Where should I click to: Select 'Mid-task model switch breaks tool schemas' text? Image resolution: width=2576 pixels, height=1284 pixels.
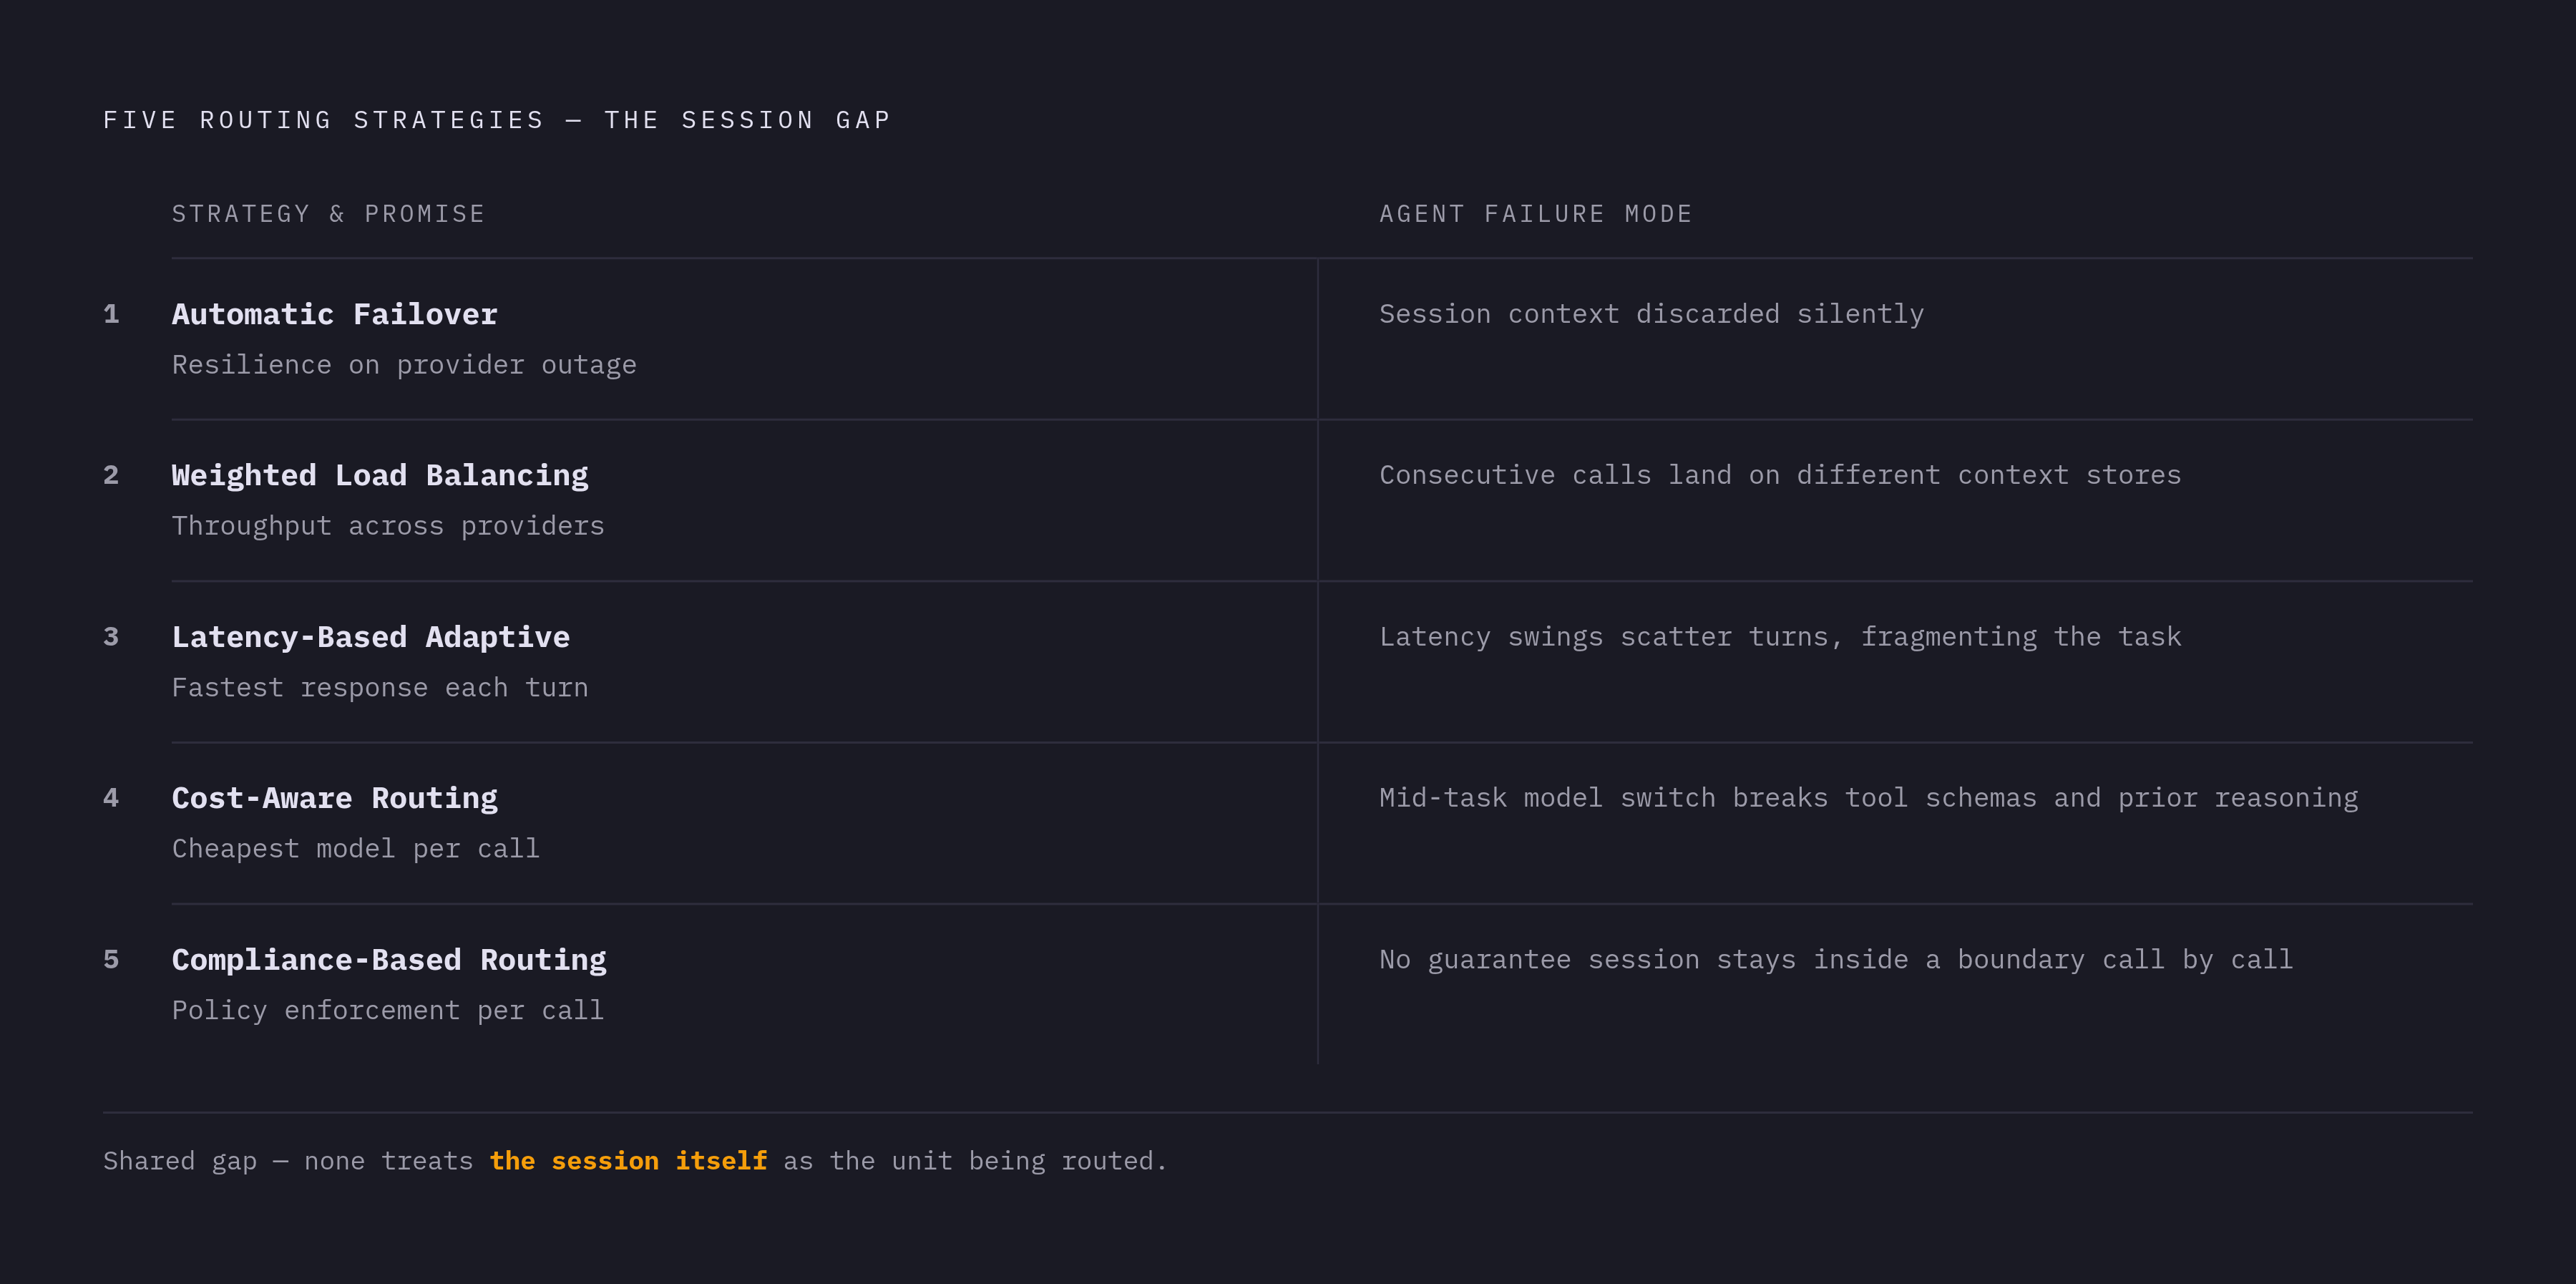pyautogui.click(x=1708, y=798)
